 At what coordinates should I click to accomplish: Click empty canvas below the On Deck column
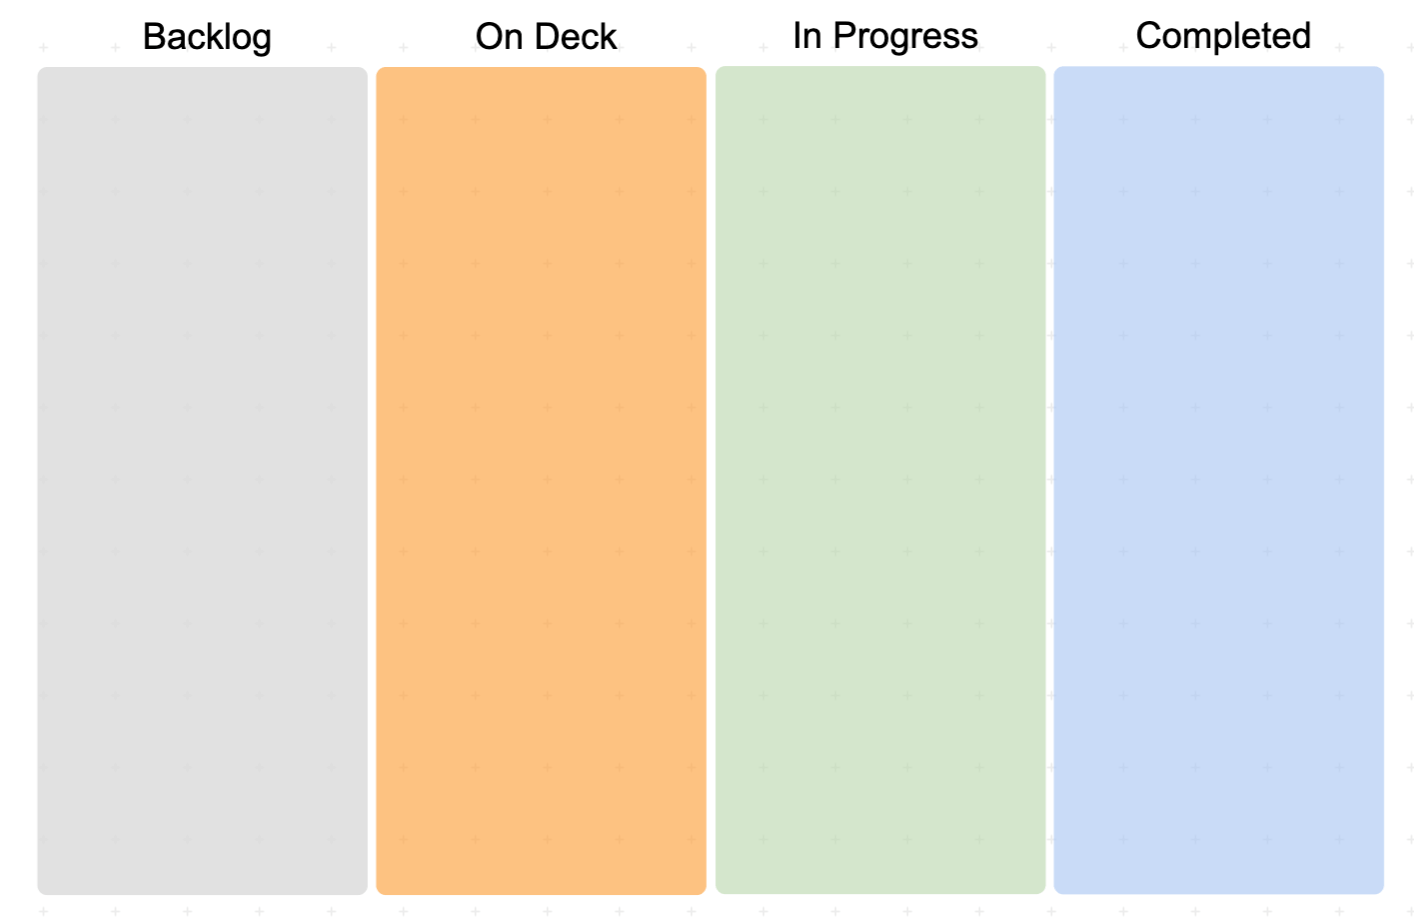click(x=541, y=908)
